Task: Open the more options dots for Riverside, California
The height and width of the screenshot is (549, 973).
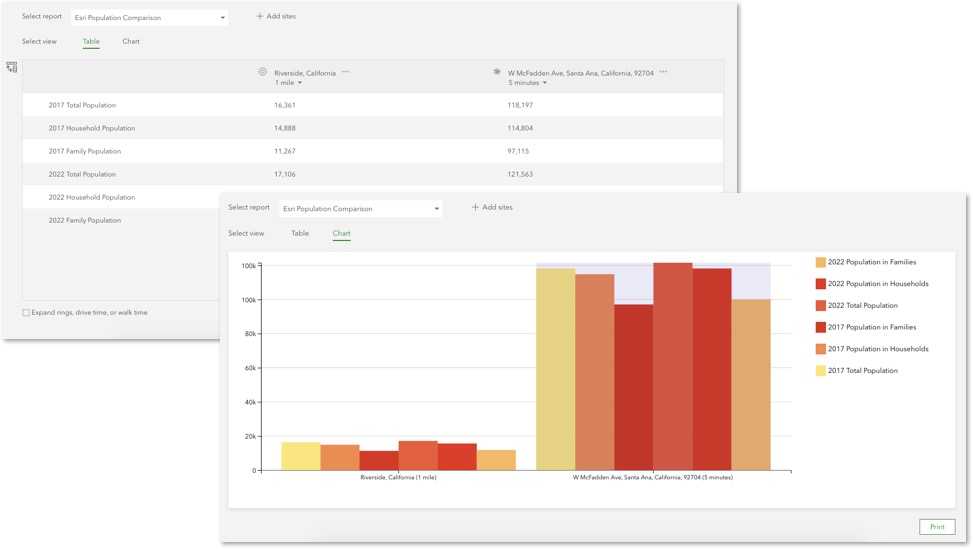Action: point(346,72)
